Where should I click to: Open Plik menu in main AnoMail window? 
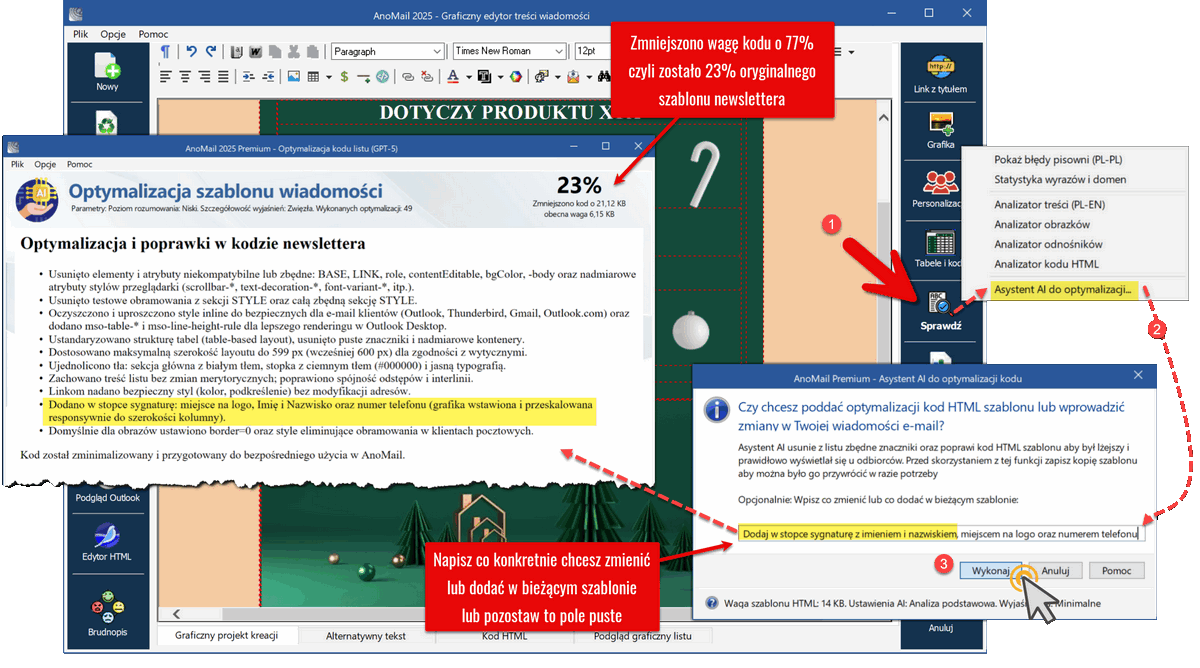[81, 33]
